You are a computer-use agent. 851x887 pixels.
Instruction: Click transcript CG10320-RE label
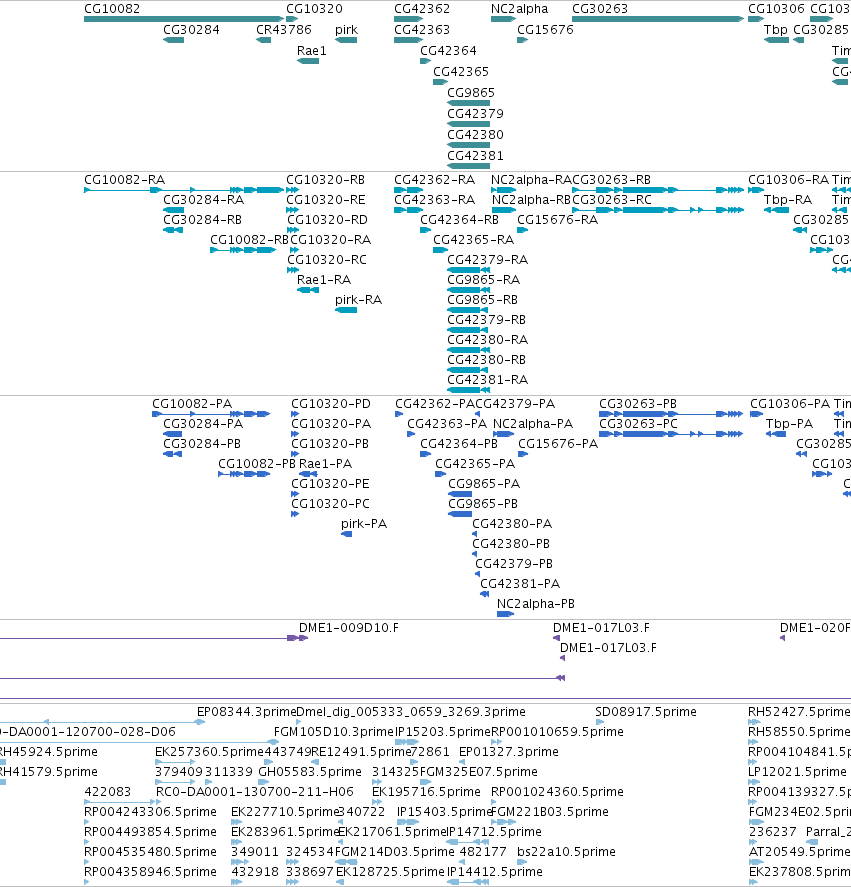pyautogui.click(x=326, y=200)
